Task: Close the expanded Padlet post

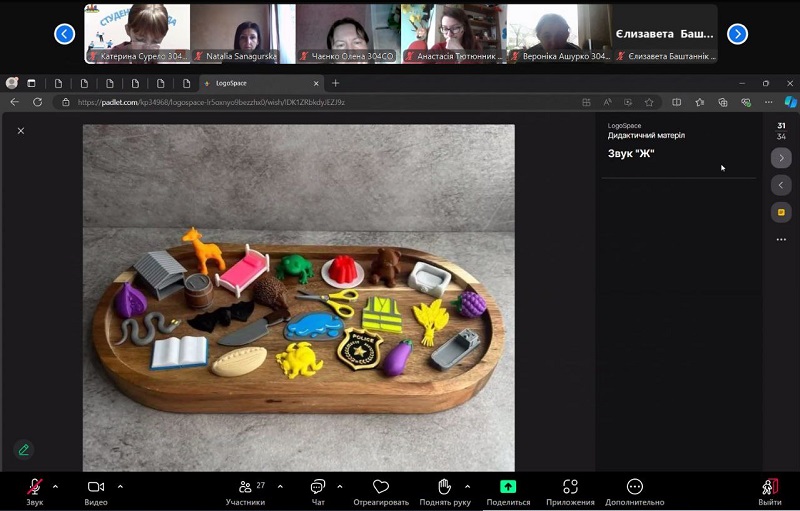Action: pyautogui.click(x=21, y=131)
